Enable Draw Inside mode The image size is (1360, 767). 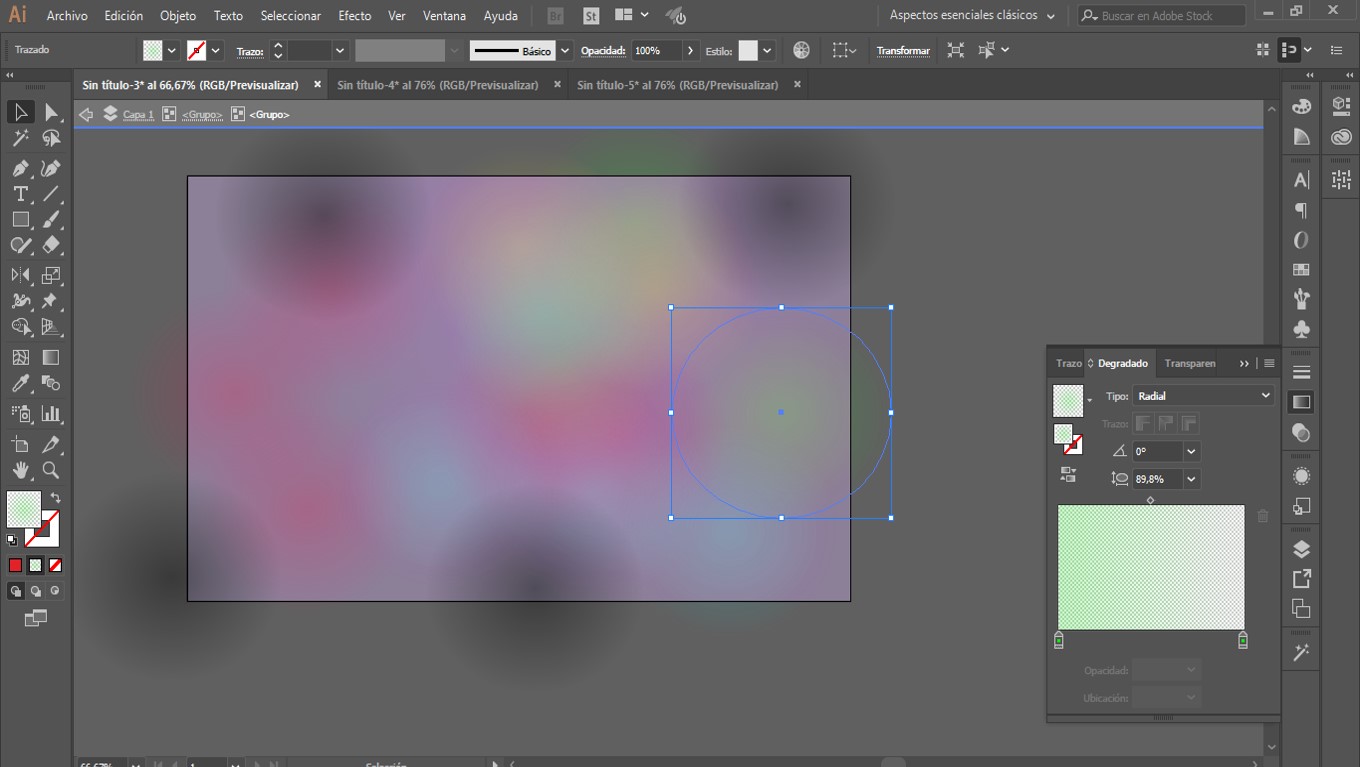(55, 591)
